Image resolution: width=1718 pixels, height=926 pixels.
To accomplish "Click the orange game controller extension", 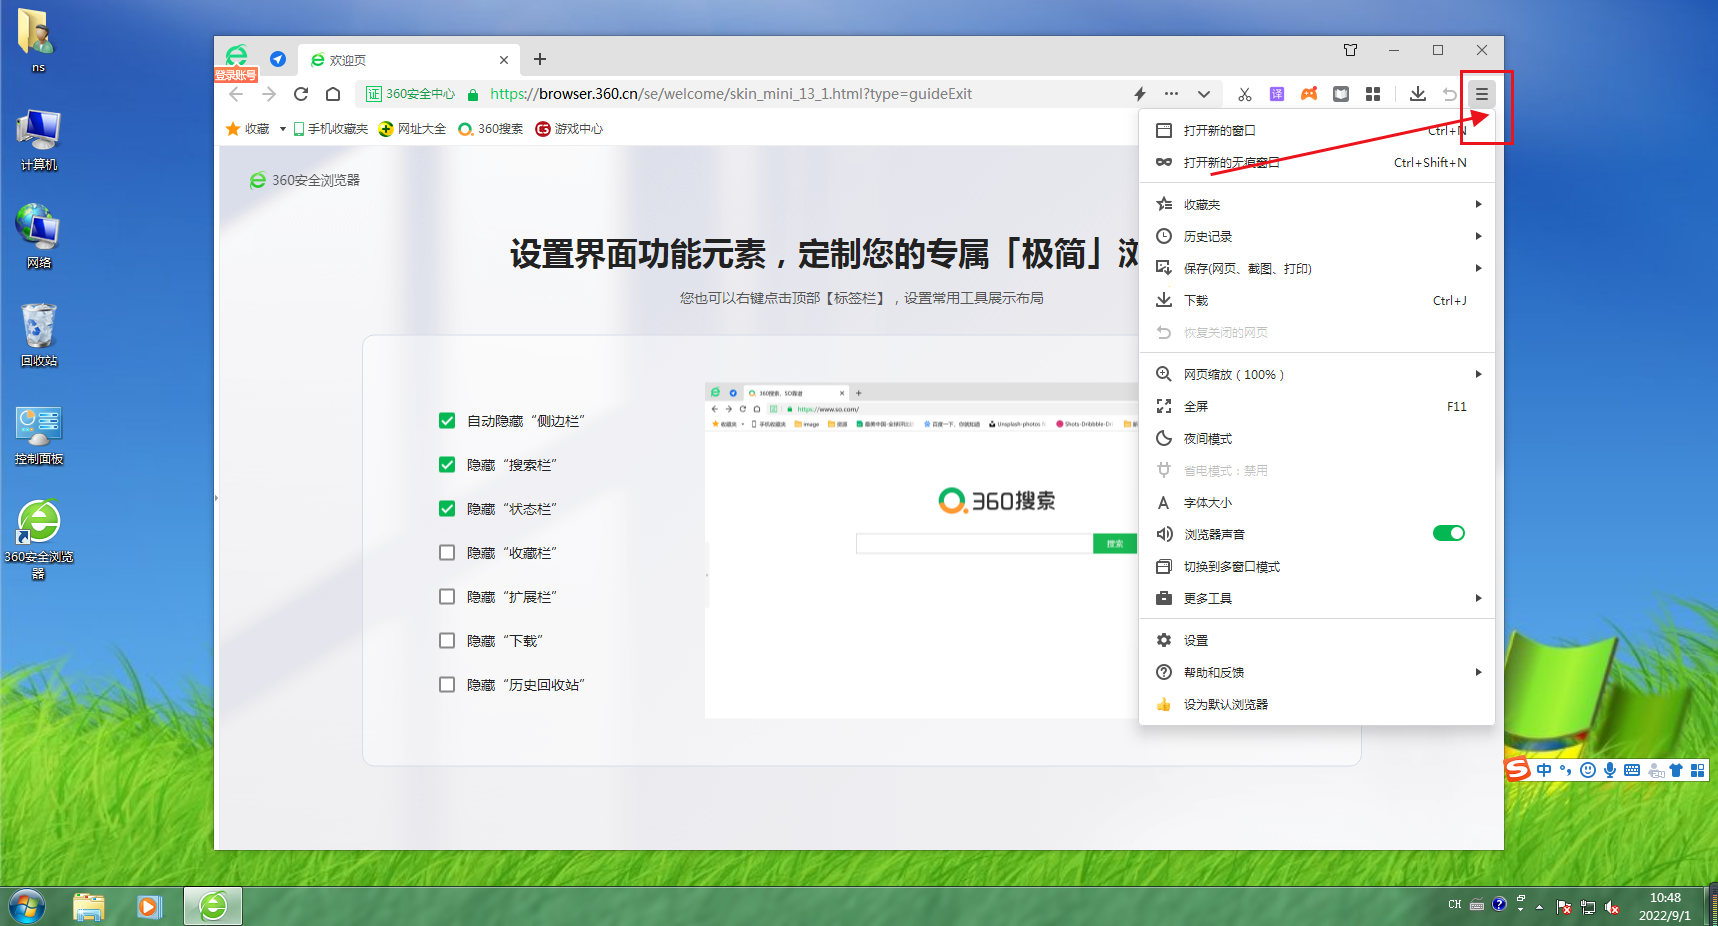I will point(1309,94).
